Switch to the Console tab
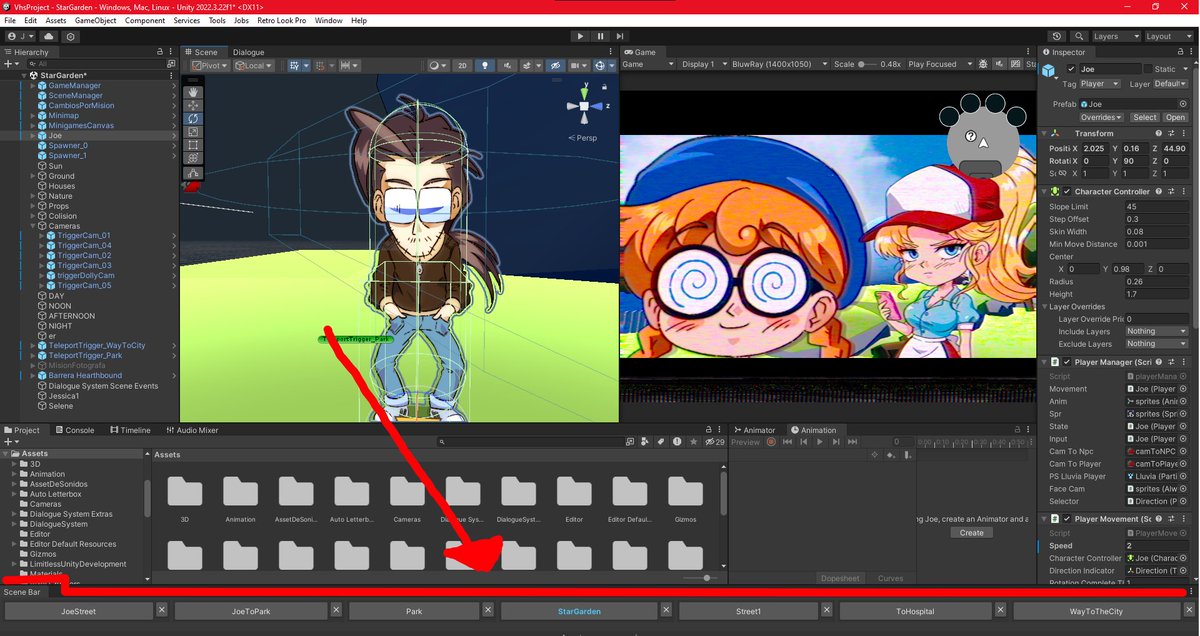 (x=74, y=430)
